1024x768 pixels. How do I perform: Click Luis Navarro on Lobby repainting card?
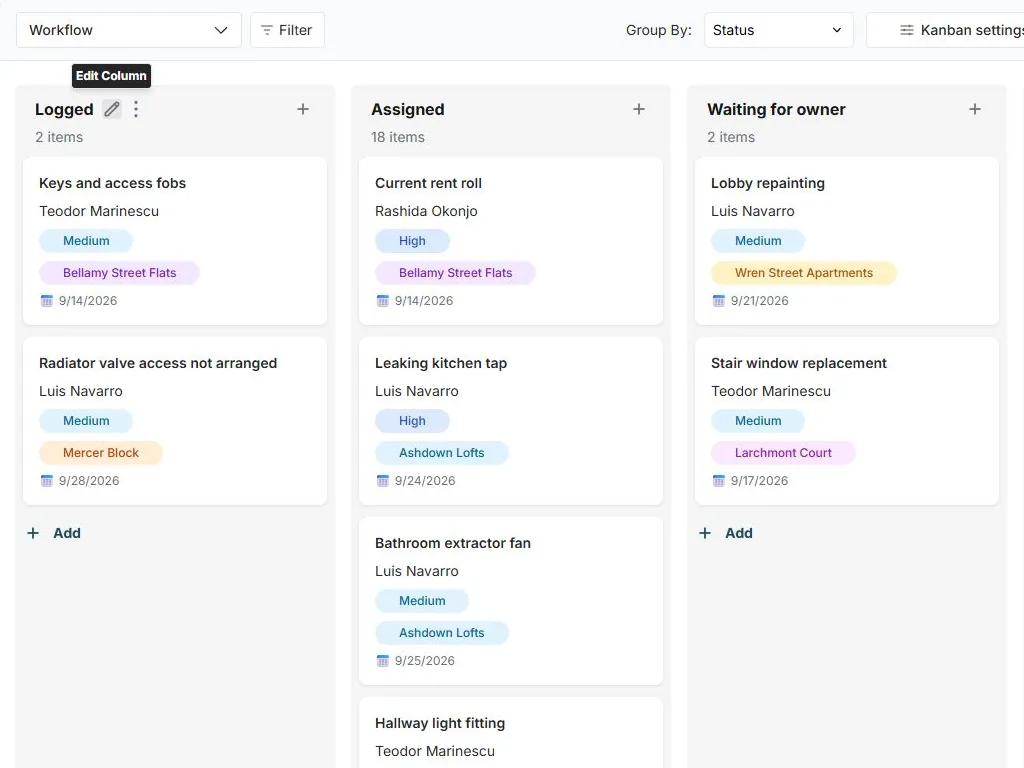(752, 211)
